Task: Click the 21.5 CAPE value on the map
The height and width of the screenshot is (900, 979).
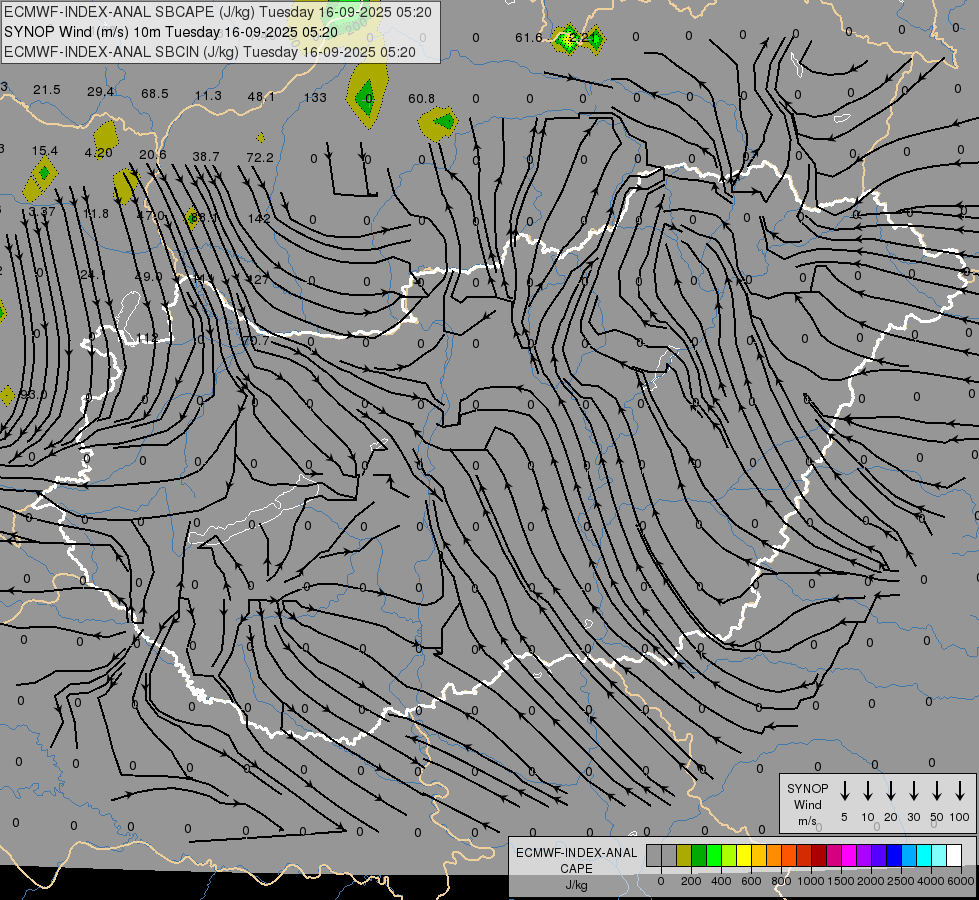Action: pos(47,90)
